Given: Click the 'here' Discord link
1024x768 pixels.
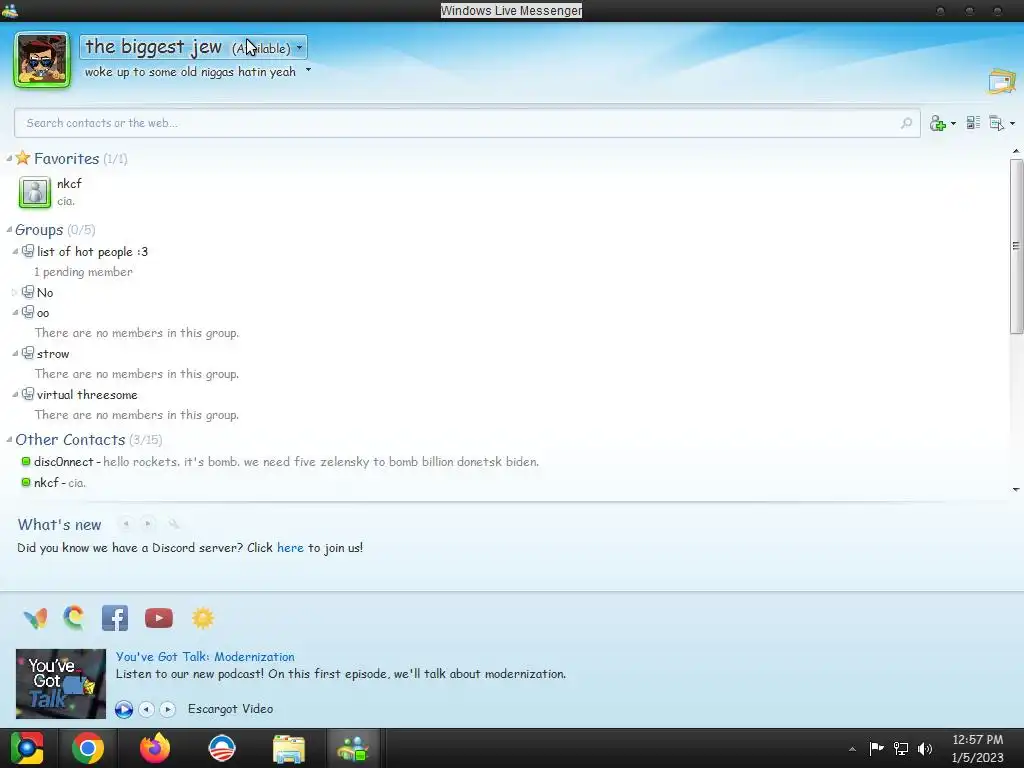Looking at the screenshot, I should coord(290,547).
